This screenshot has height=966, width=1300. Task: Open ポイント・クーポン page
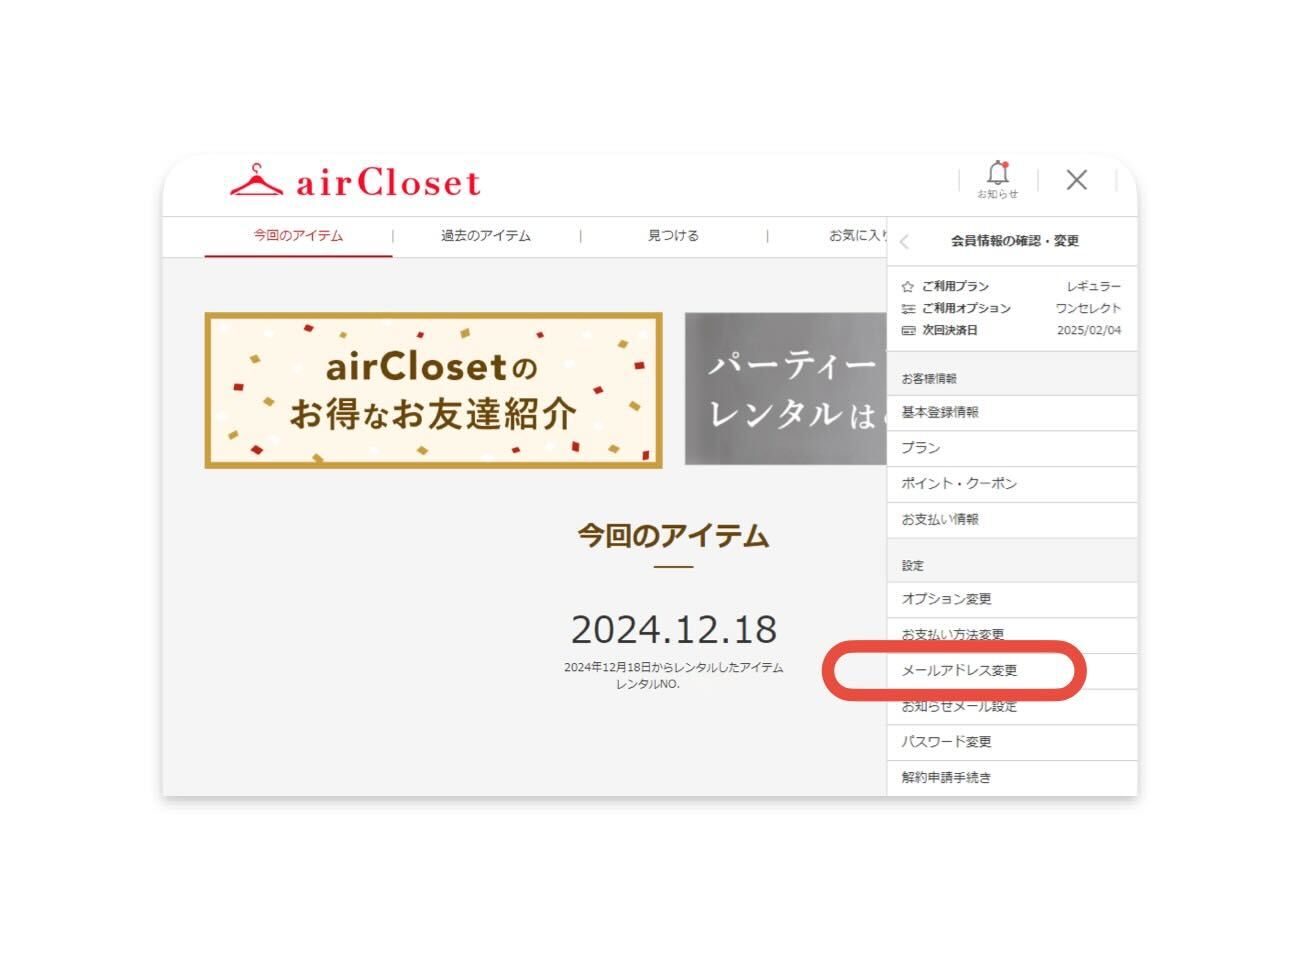click(x=1012, y=484)
